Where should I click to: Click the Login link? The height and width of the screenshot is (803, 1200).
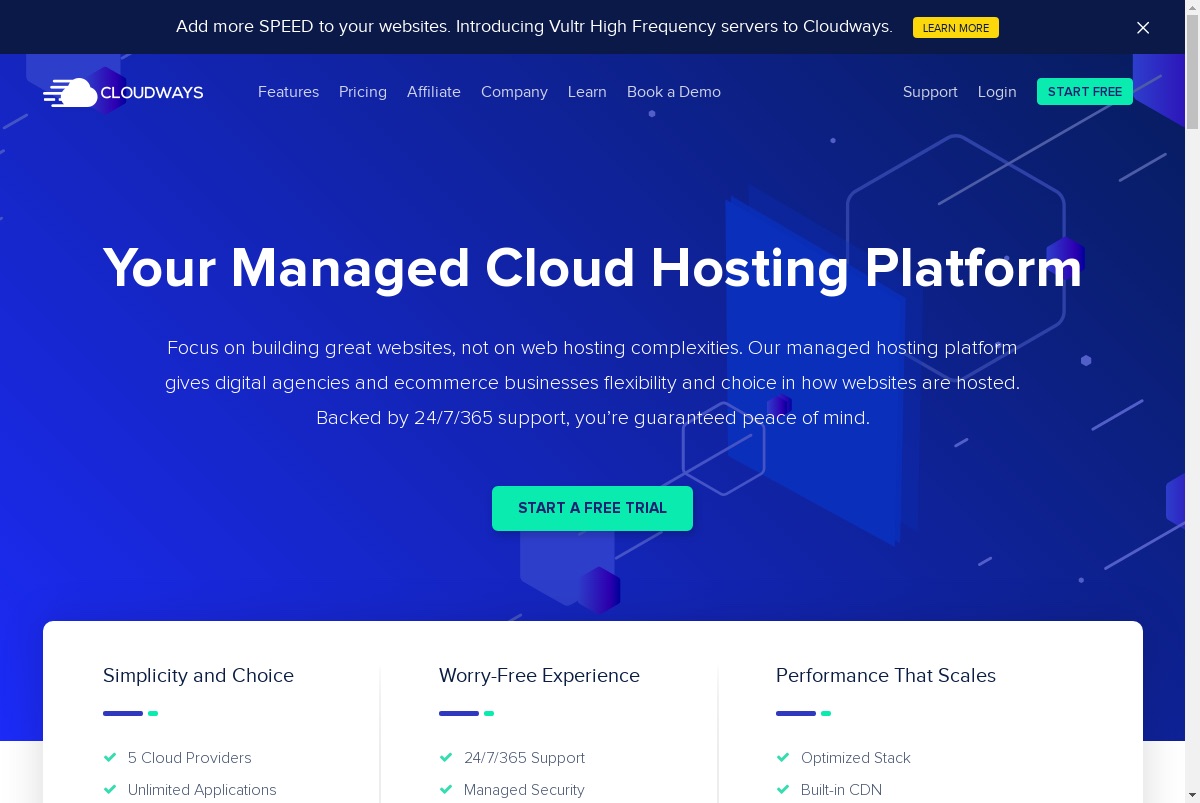997,92
